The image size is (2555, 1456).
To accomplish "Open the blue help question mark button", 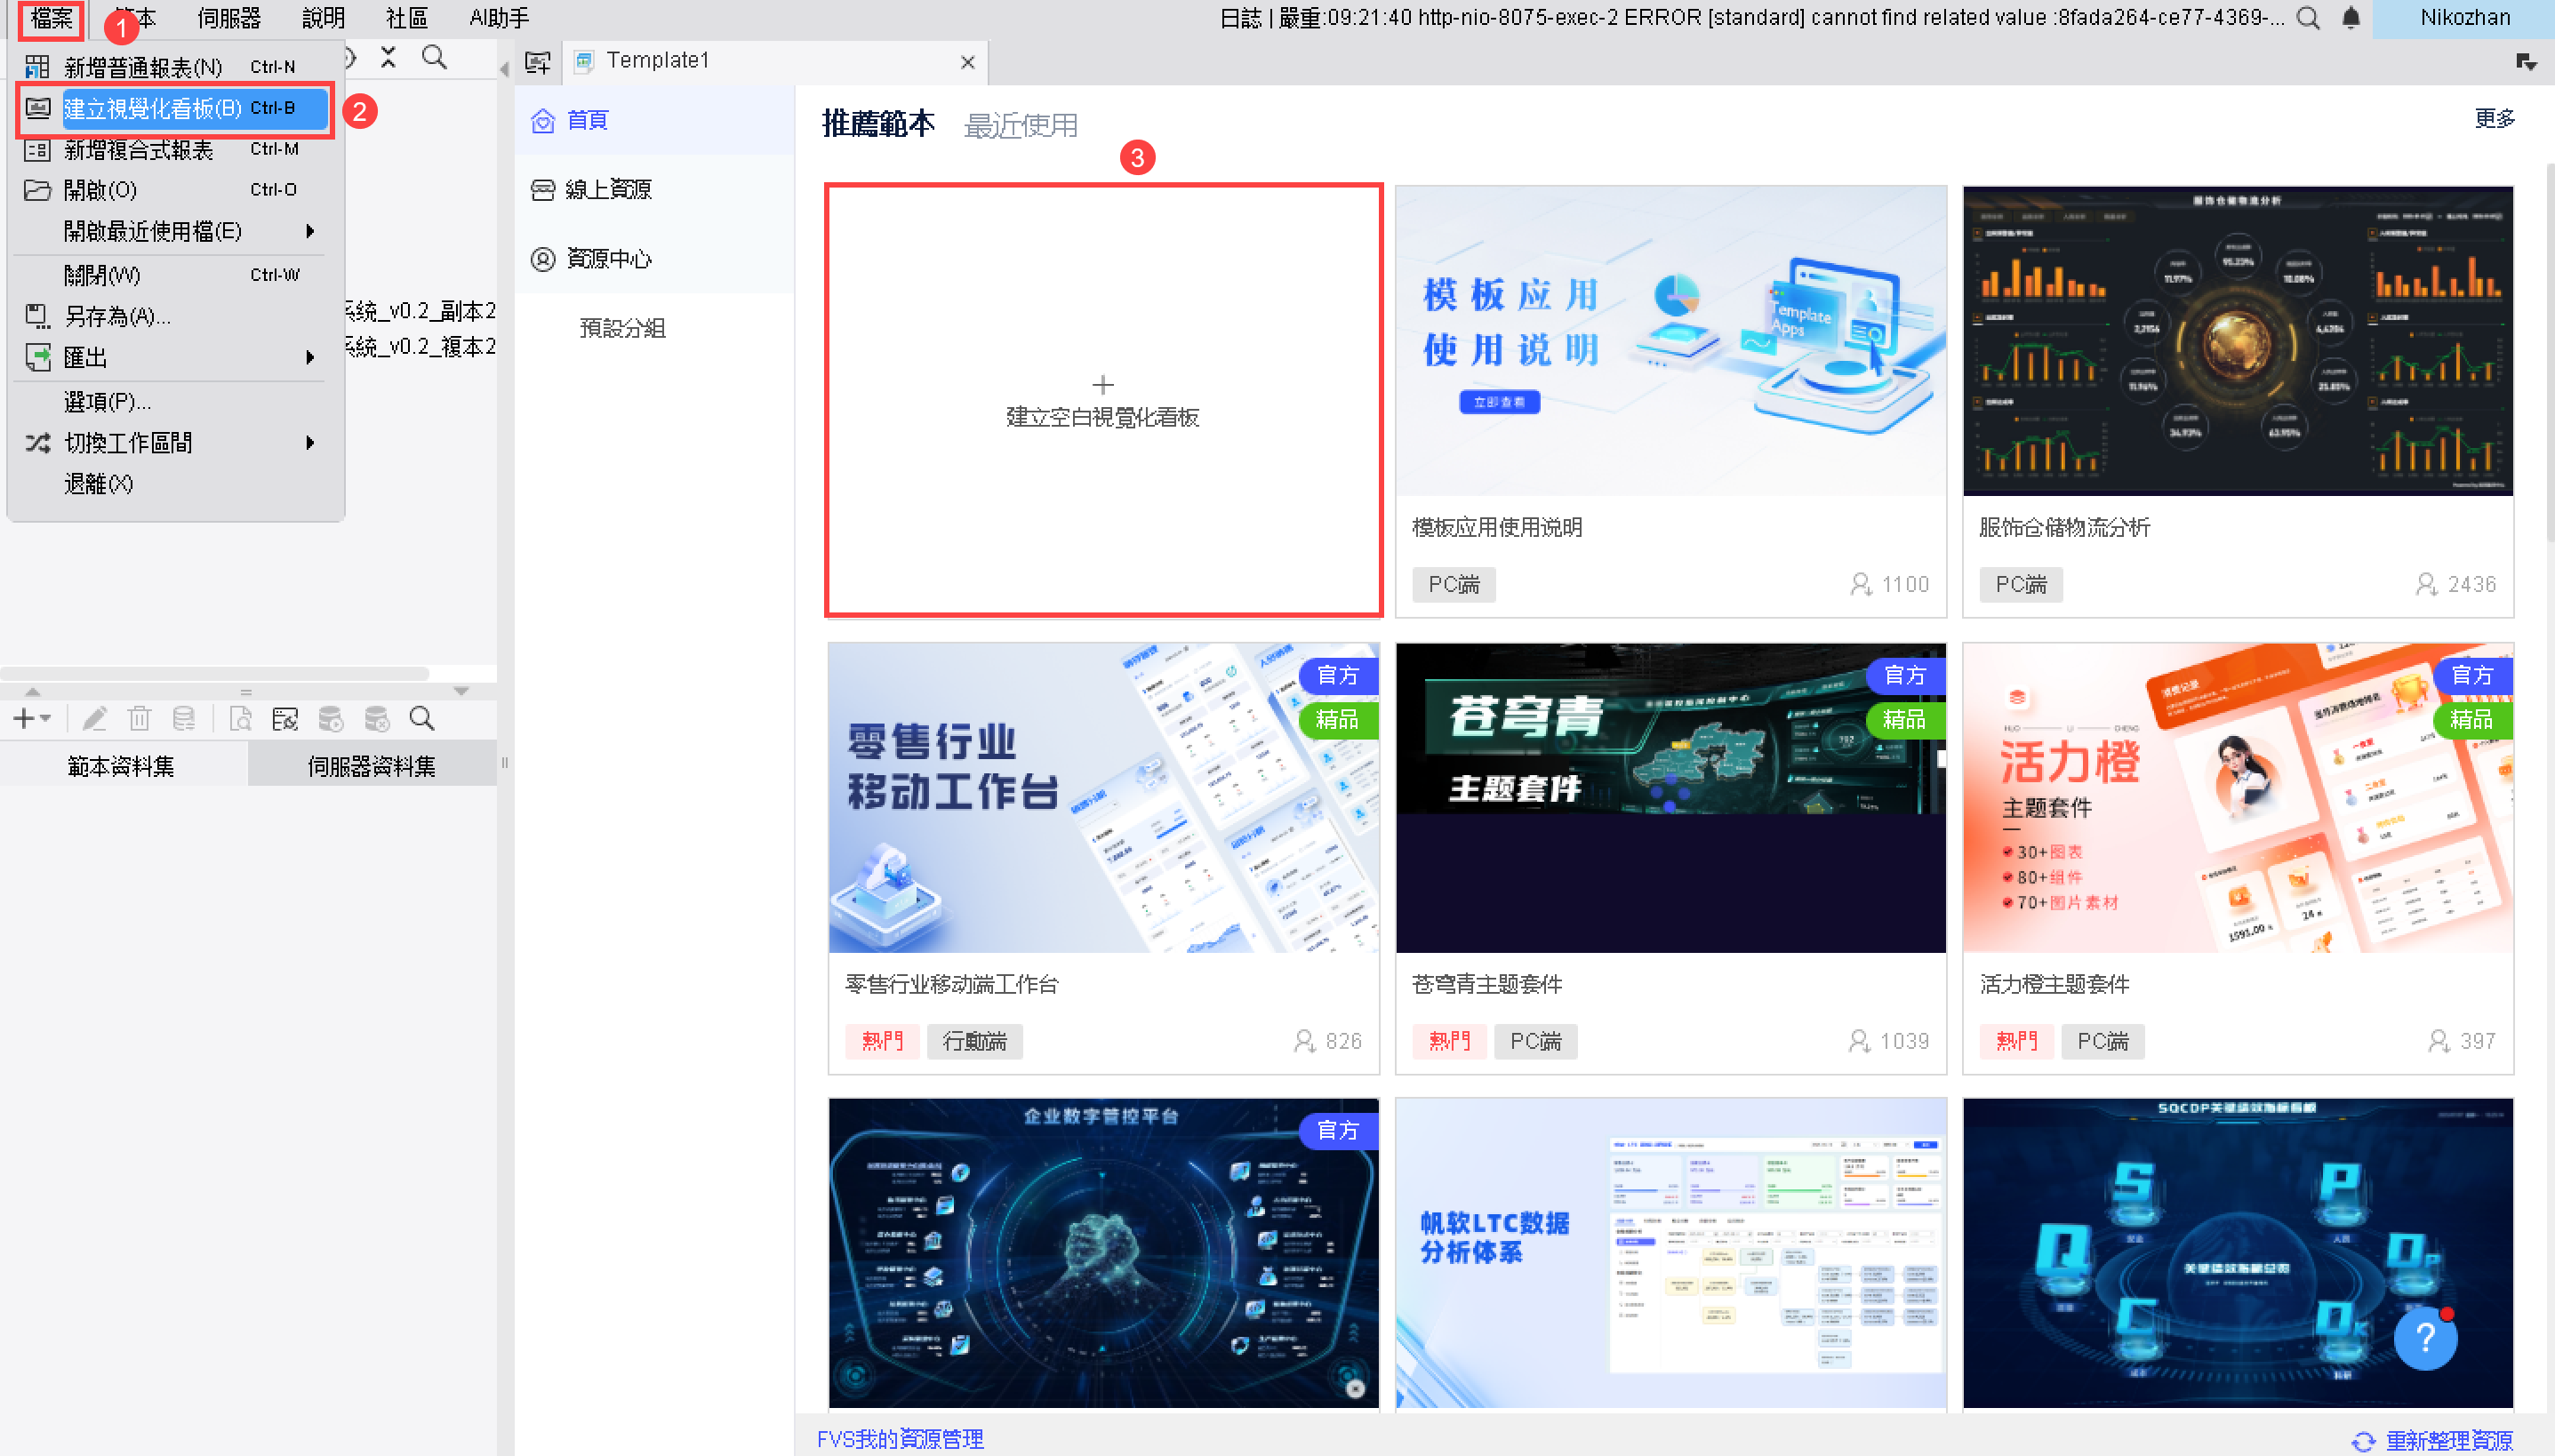I will pos(2425,1338).
